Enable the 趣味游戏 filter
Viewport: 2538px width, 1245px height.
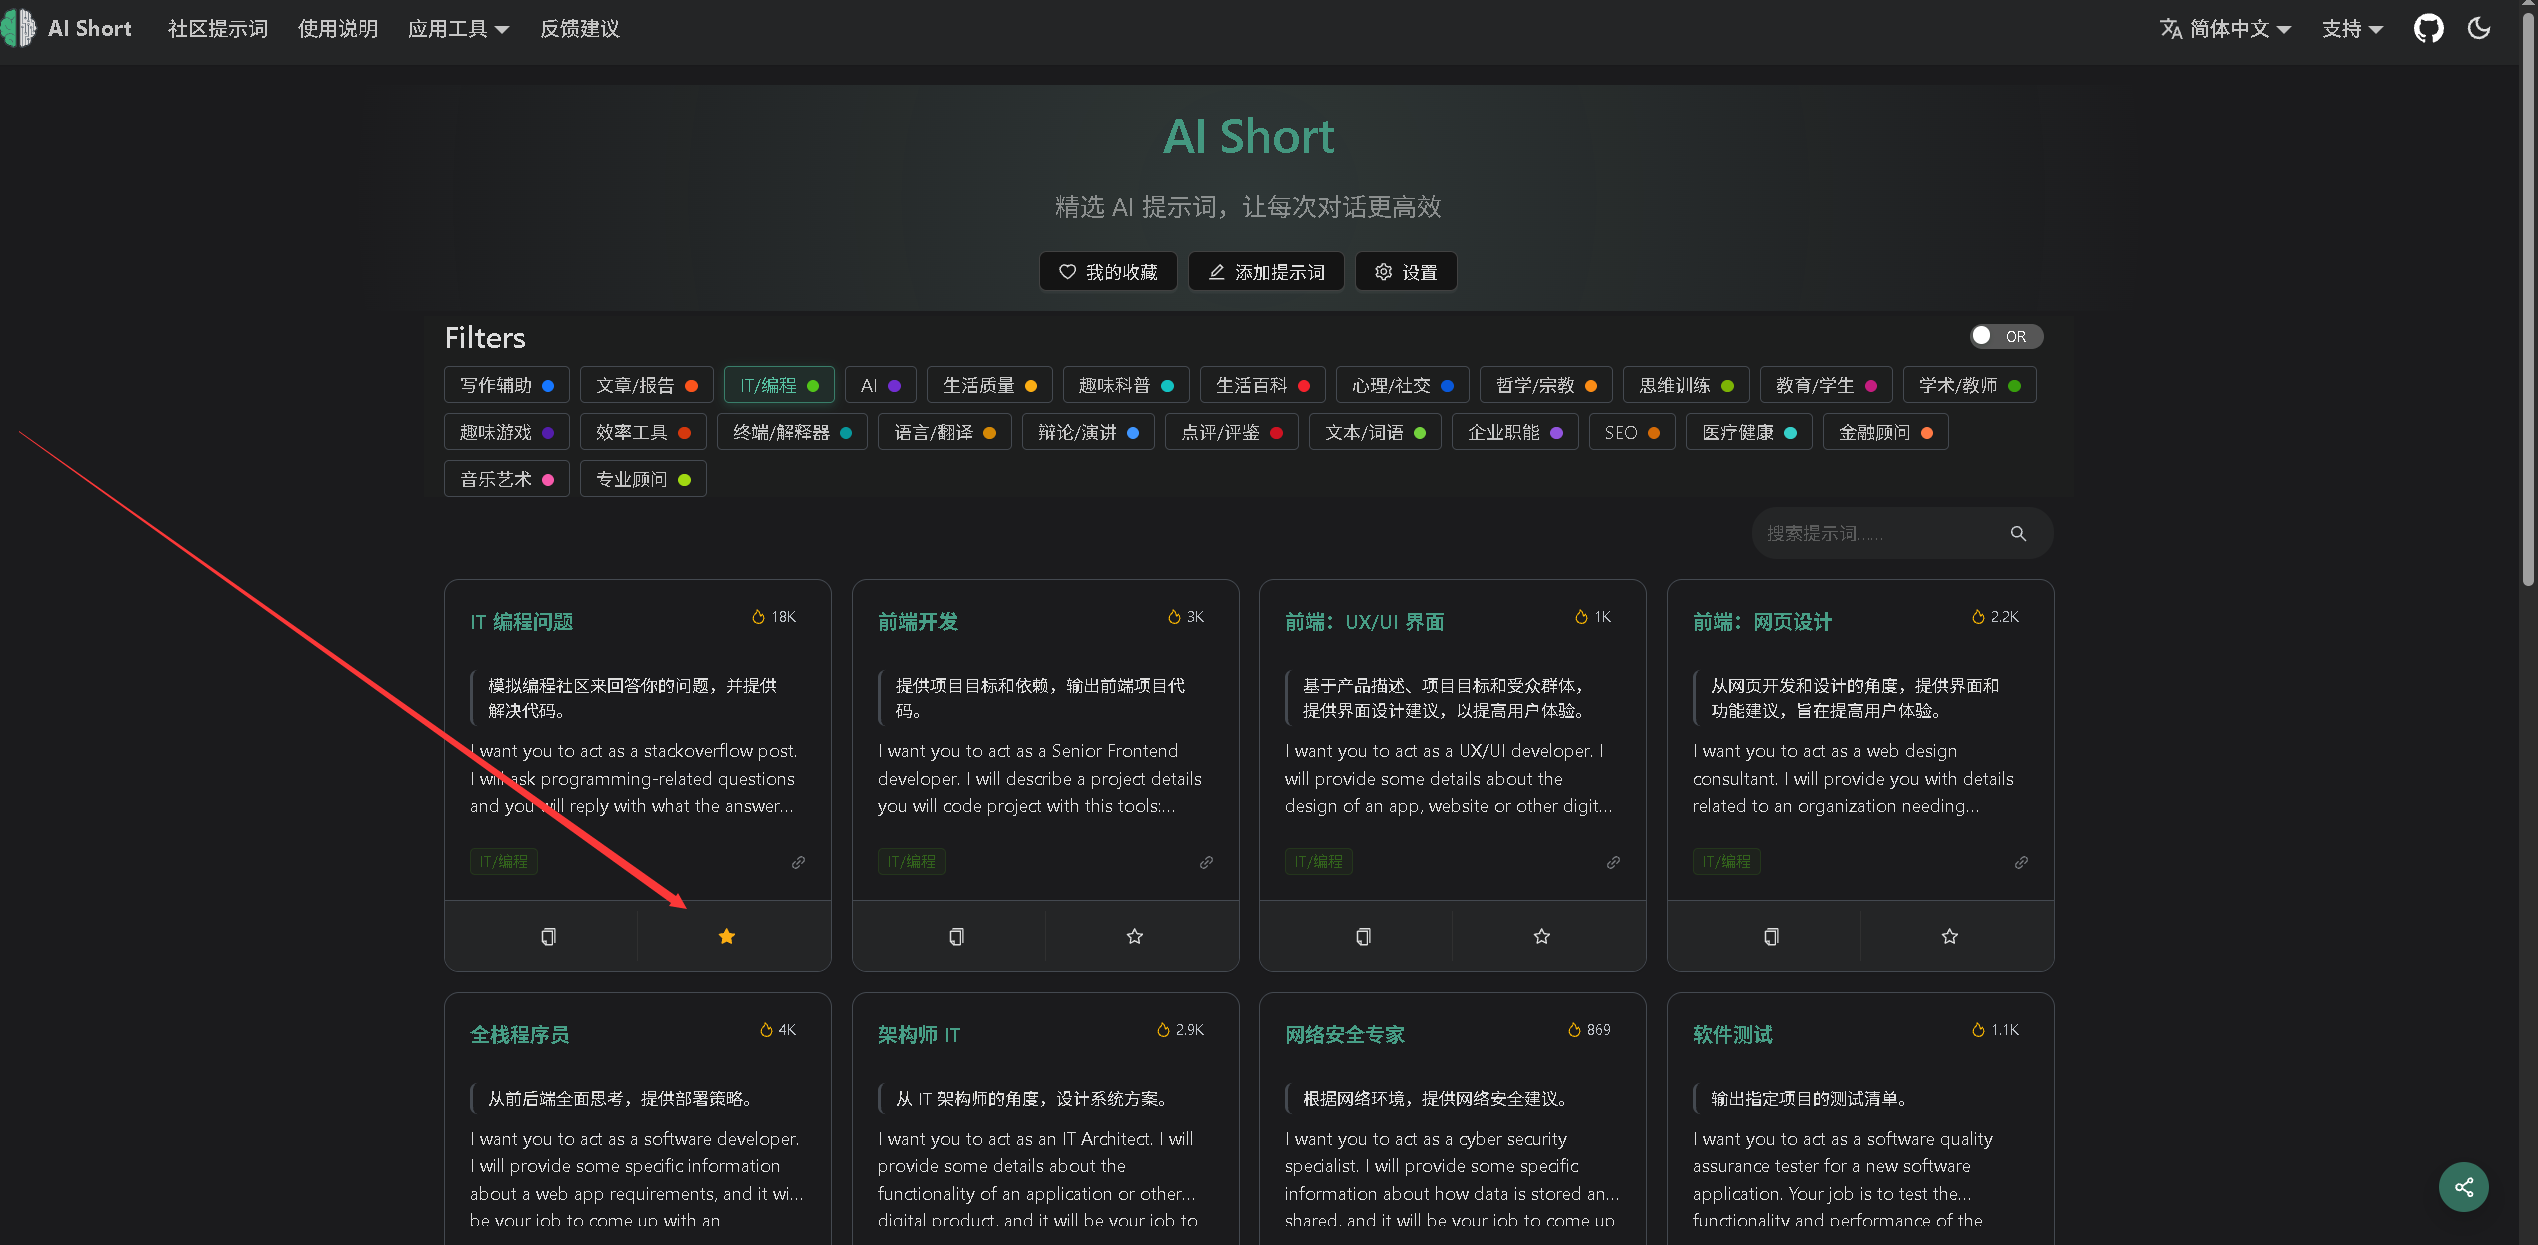[x=507, y=433]
